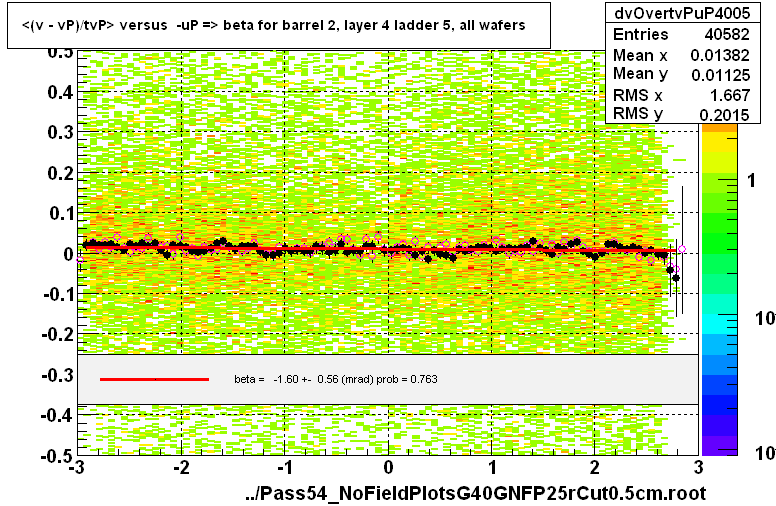The height and width of the screenshot is (506, 776).
Task: Select the Mean x 0.01382 row
Action: pyautogui.click(x=681, y=55)
